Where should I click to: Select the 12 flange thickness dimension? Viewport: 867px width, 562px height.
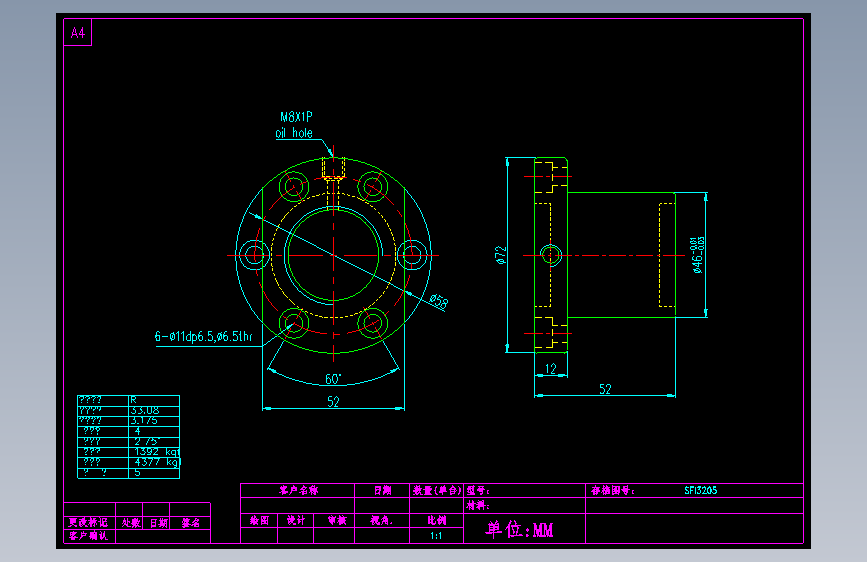pos(551,368)
